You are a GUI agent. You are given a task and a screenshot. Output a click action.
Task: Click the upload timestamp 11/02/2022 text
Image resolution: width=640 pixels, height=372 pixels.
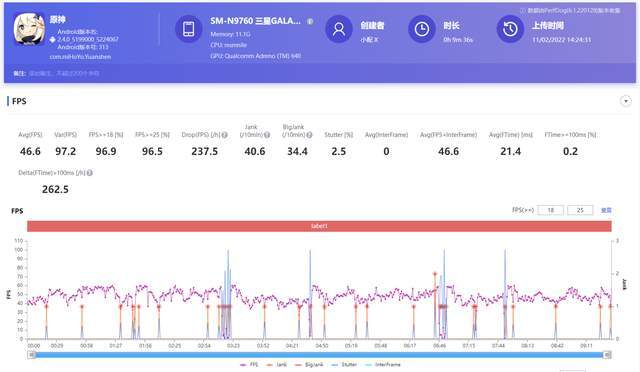pos(561,40)
